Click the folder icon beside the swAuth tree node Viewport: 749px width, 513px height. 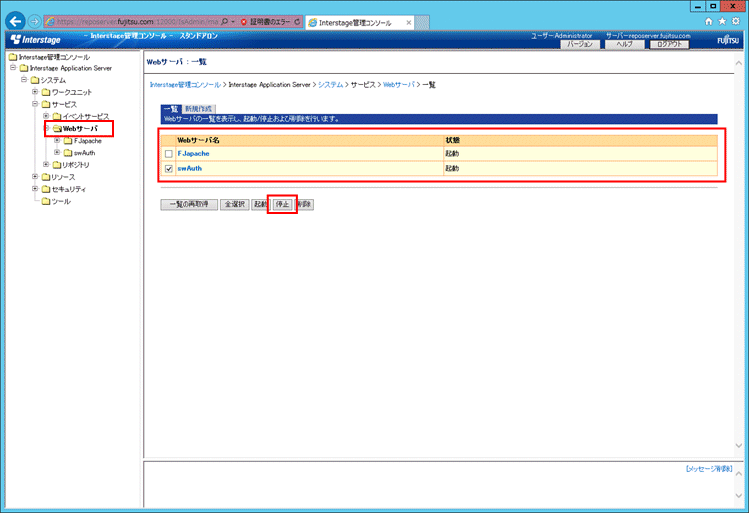coord(68,153)
